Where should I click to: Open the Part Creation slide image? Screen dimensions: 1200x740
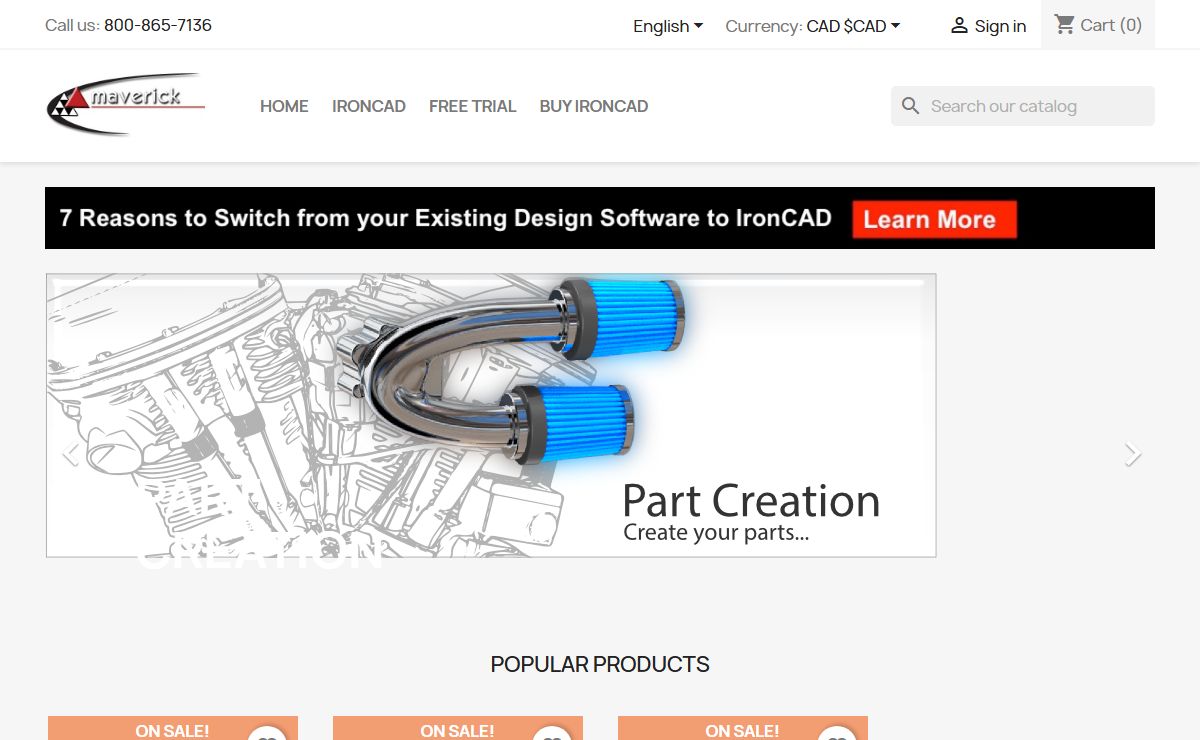(491, 415)
